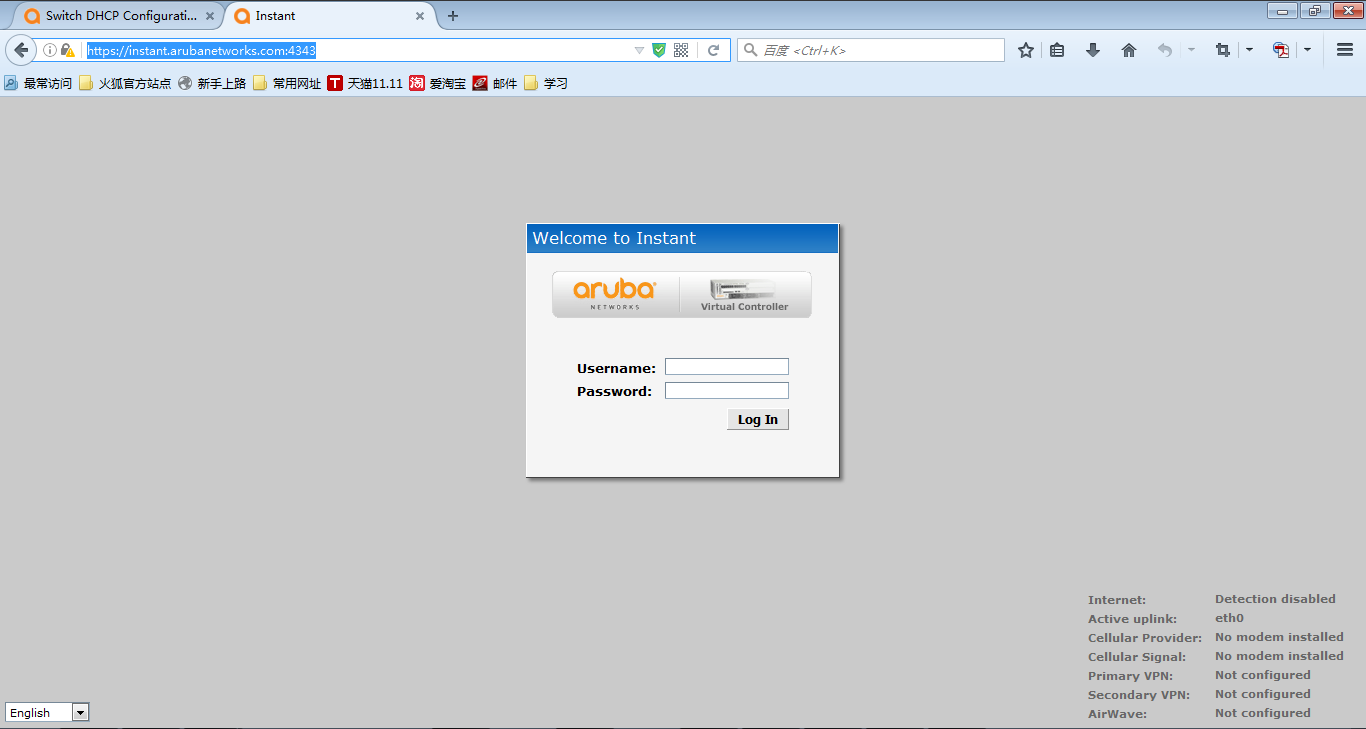Click the screenshot crop tool icon

(1222, 50)
